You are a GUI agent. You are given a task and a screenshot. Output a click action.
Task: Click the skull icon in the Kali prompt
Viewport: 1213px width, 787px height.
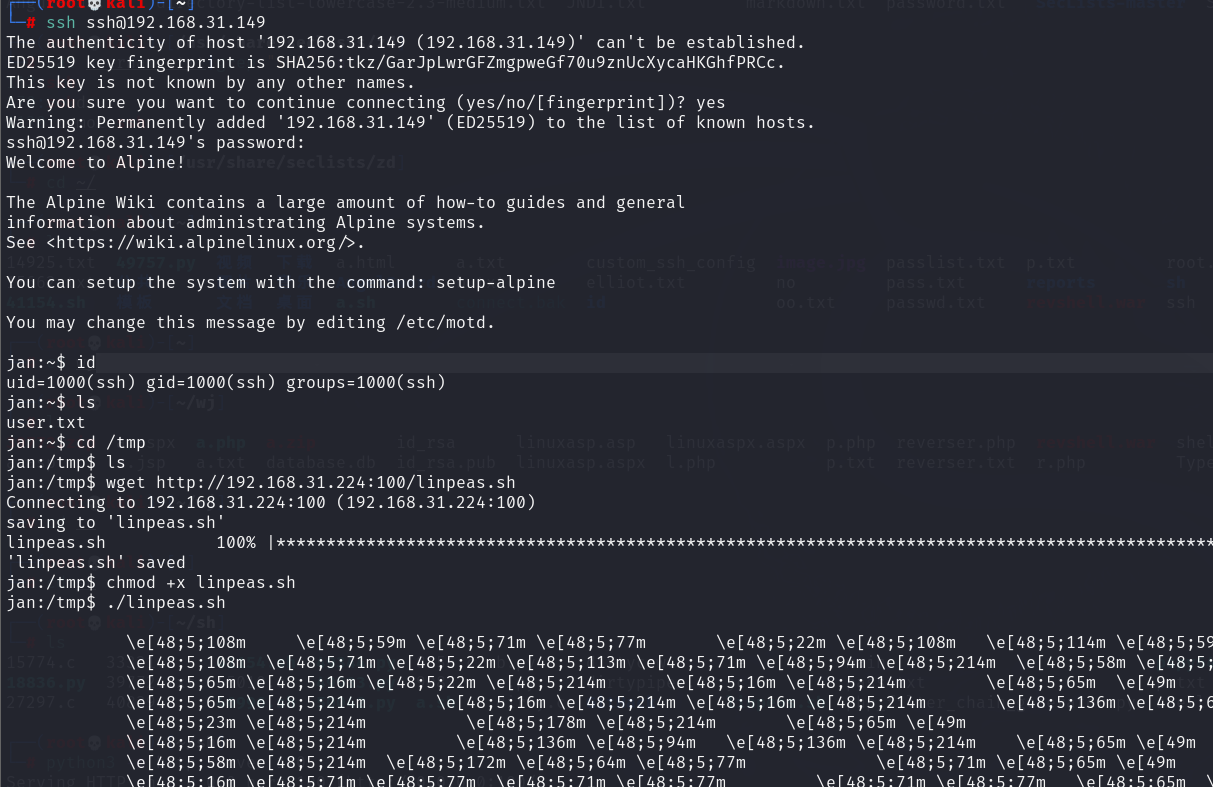click(x=95, y=4)
